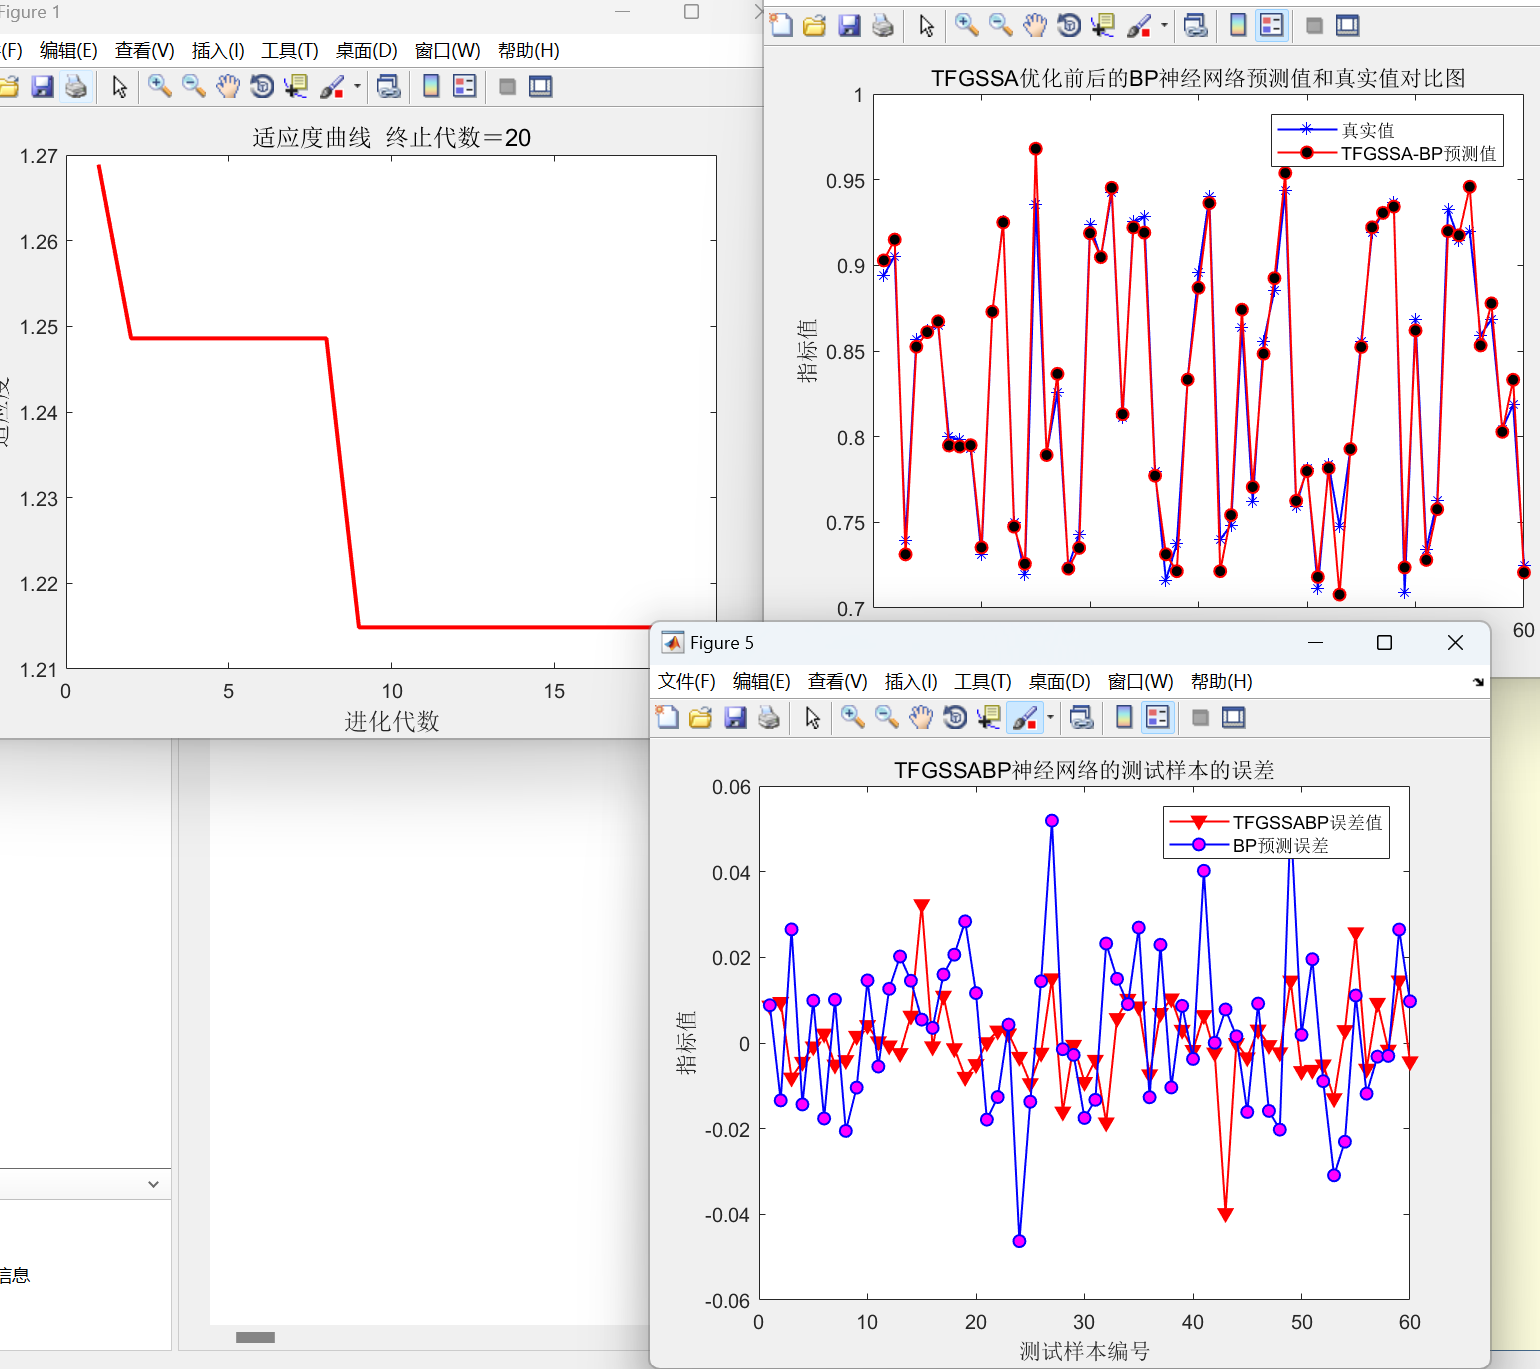Print Figure 1 with the printer icon
Viewport: 1540px width, 1369px height.
pos(76,87)
